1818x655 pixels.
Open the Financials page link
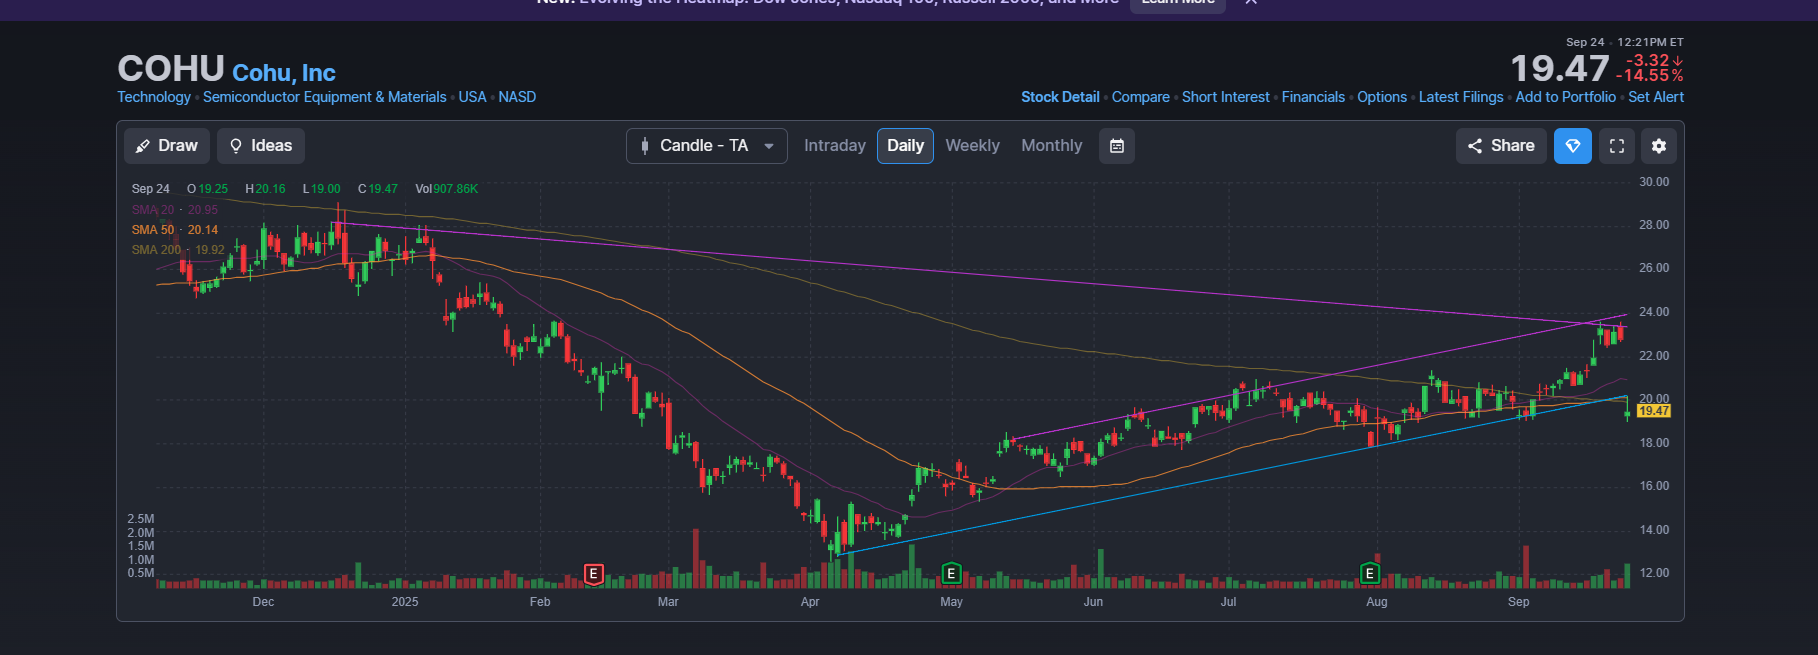pos(1313,97)
